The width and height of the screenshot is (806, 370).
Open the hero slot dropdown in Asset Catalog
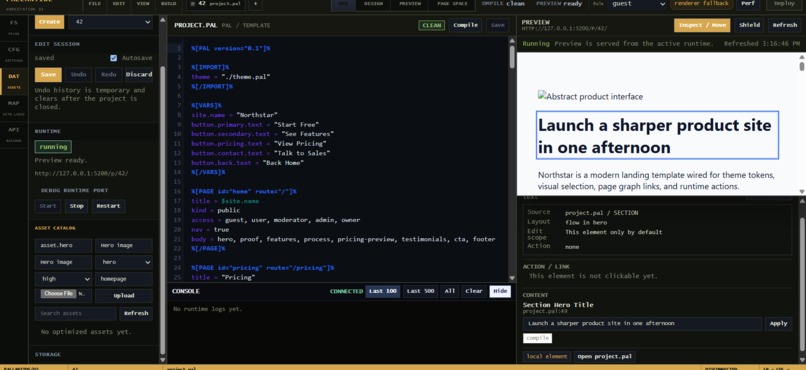124,262
